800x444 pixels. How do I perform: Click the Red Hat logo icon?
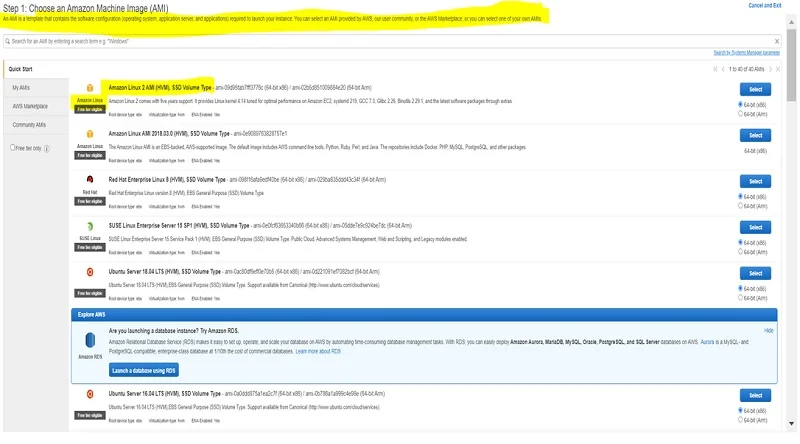click(x=90, y=180)
